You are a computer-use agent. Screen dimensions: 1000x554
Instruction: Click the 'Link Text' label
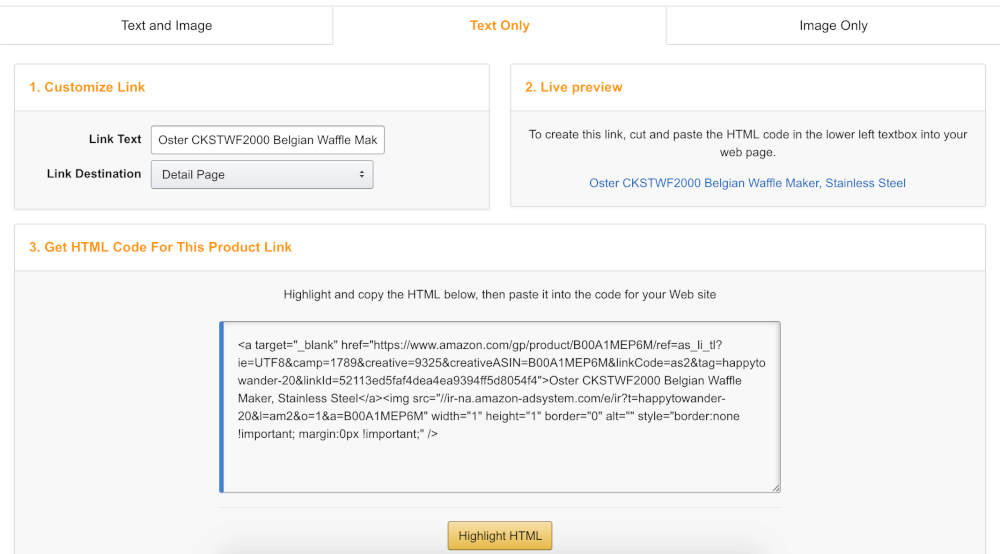[x=115, y=139]
